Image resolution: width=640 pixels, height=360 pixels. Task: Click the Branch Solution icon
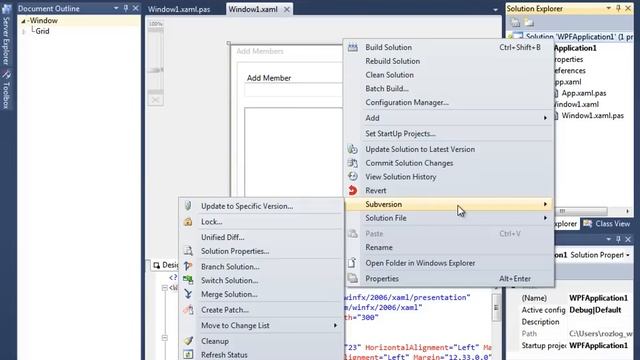tap(188, 266)
